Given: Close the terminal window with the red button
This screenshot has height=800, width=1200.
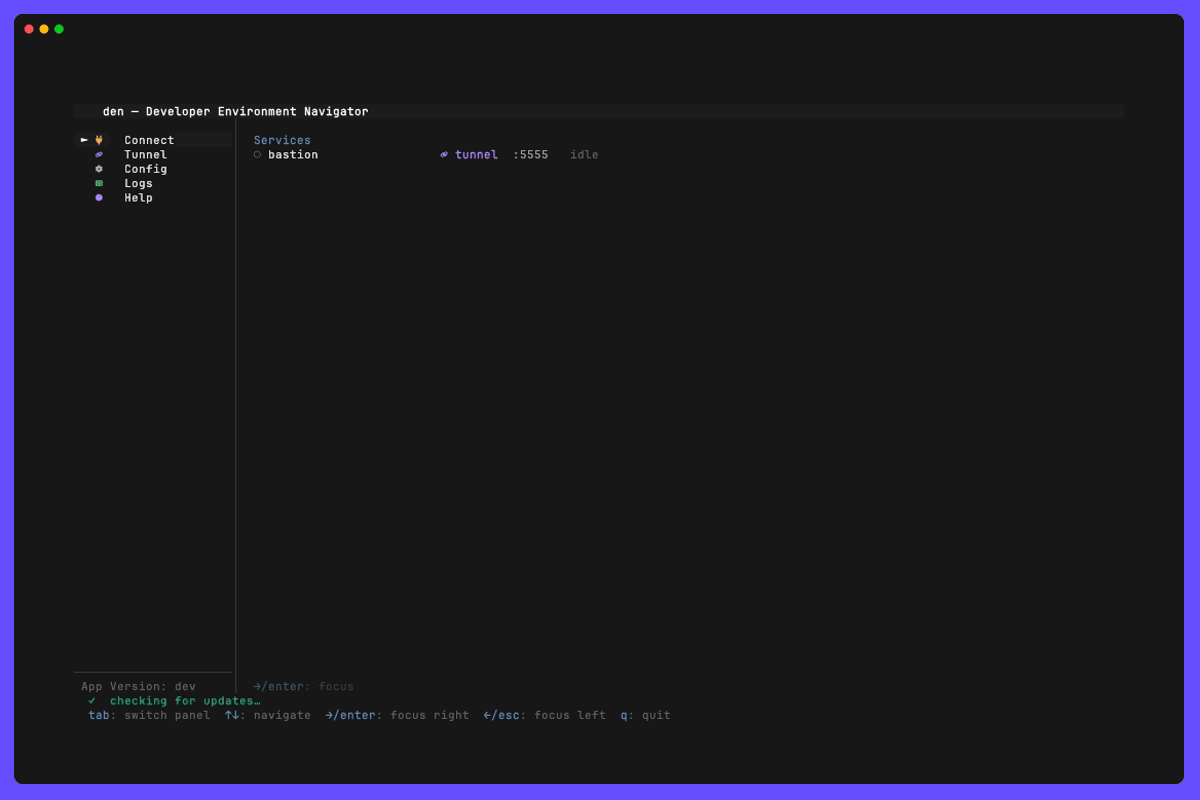Looking at the screenshot, I should [x=29, y=29].
